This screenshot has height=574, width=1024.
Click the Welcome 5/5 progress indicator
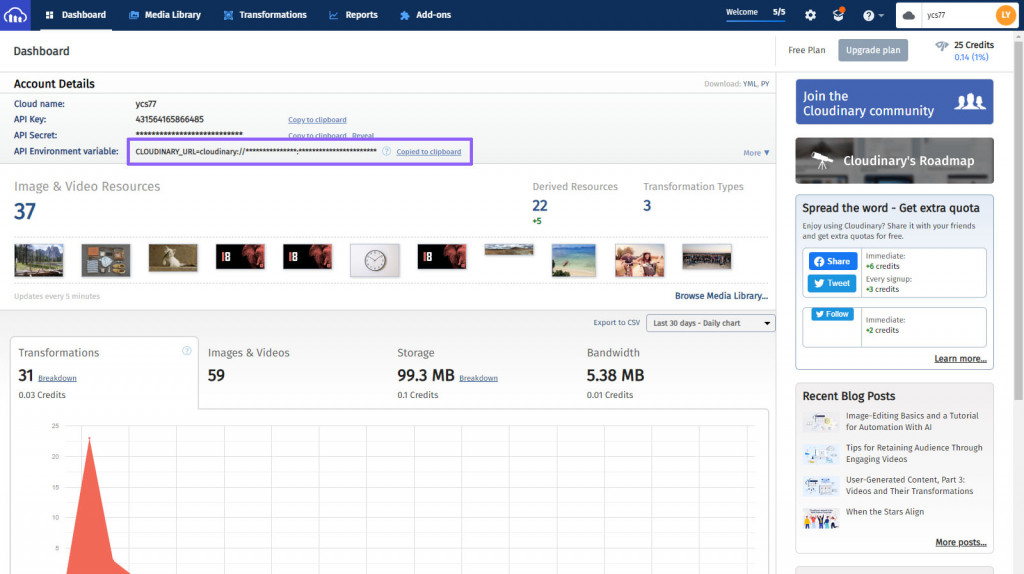(756, 14)
